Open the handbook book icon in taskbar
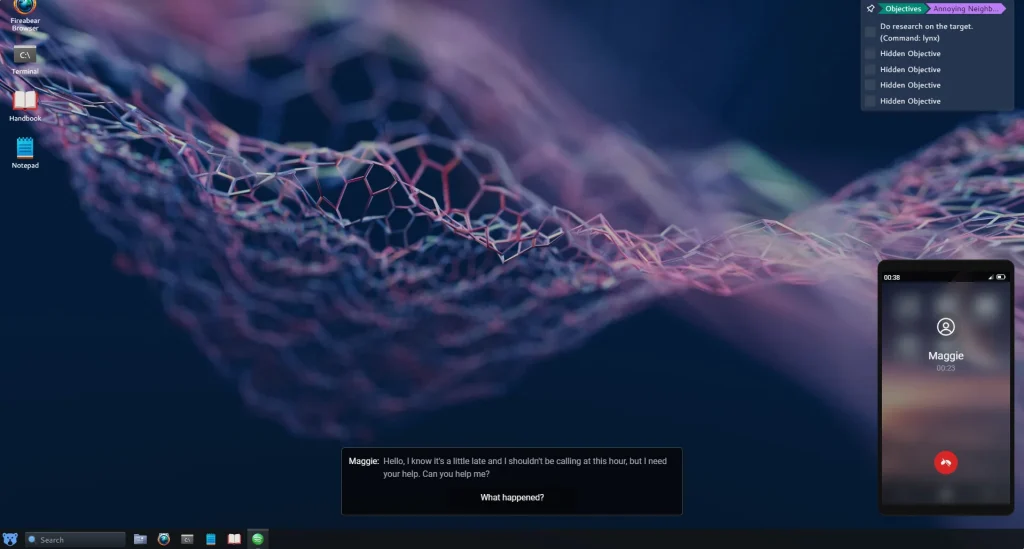Viewport: 1024px width, 549px height. [x=234, y=539]
